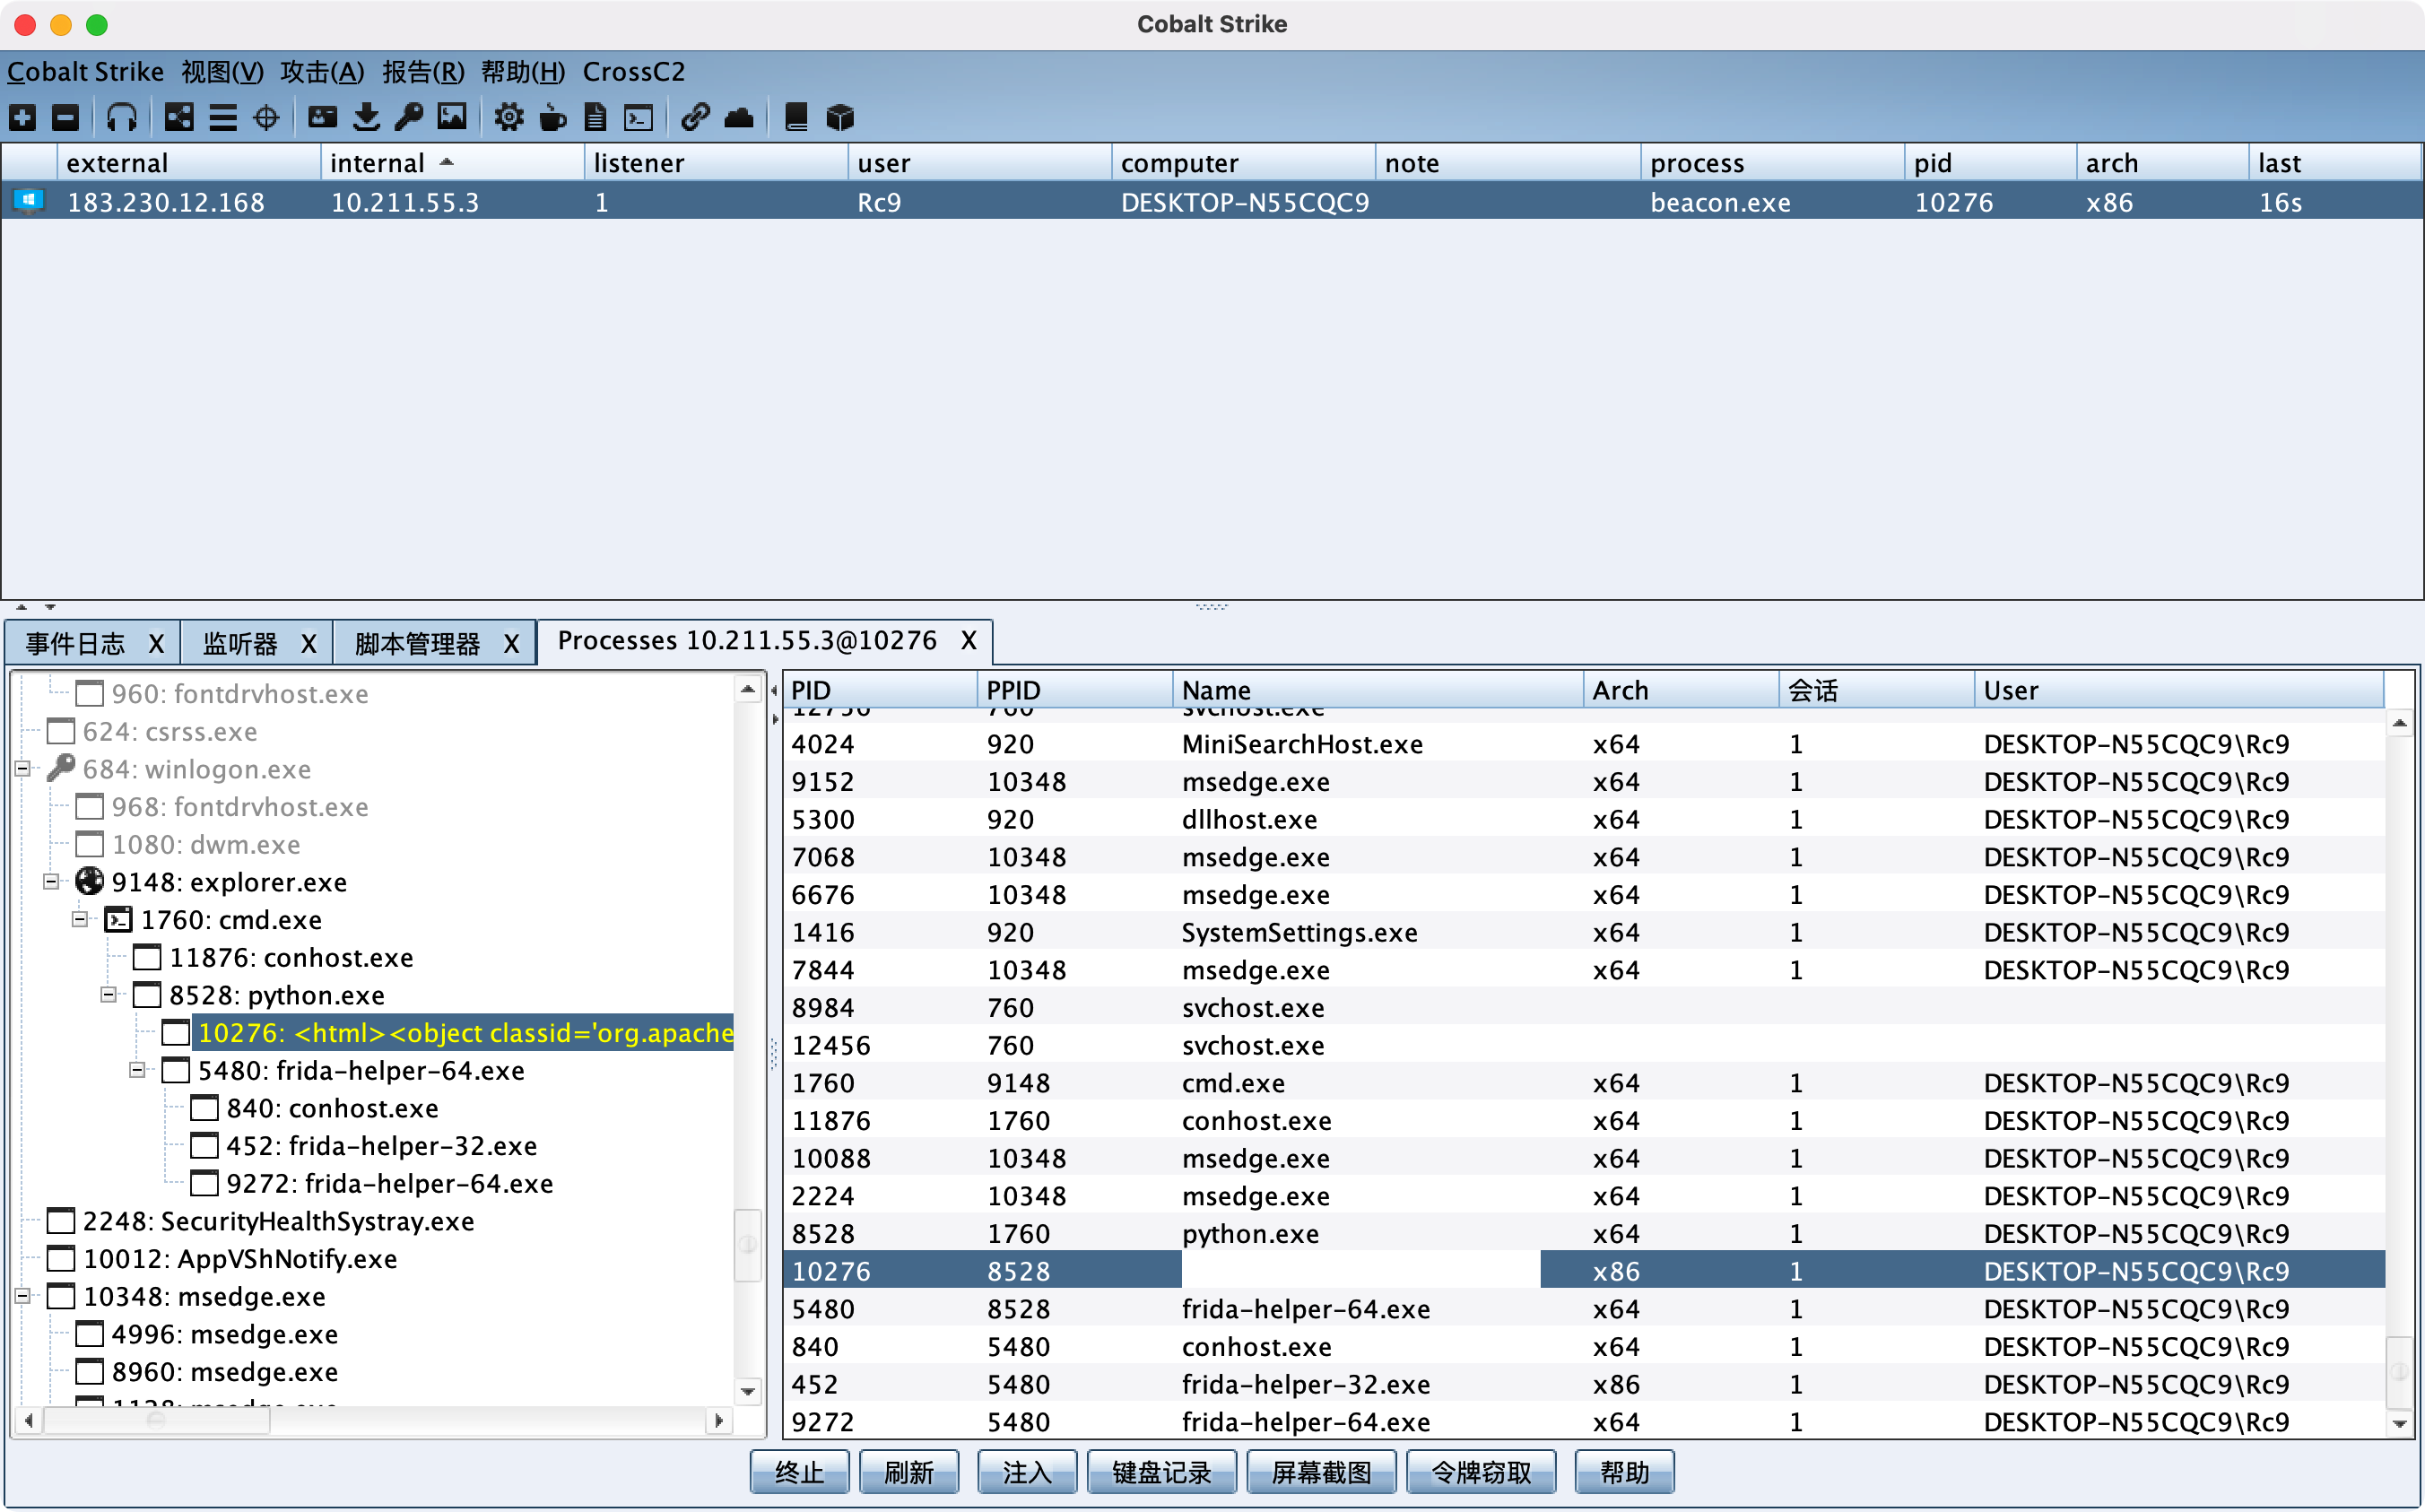Screen dimensions: 2425x1512
Task: Click process tree vertical scrollbar down arrow
Action: pos(748,1391)
